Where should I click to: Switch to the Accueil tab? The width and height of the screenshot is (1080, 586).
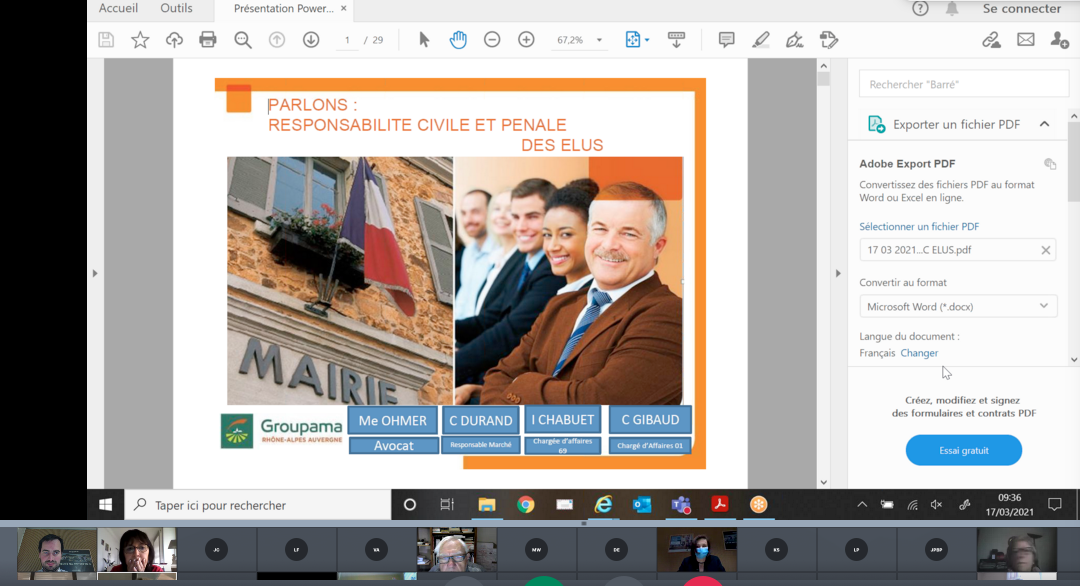[x=118, y=8]
